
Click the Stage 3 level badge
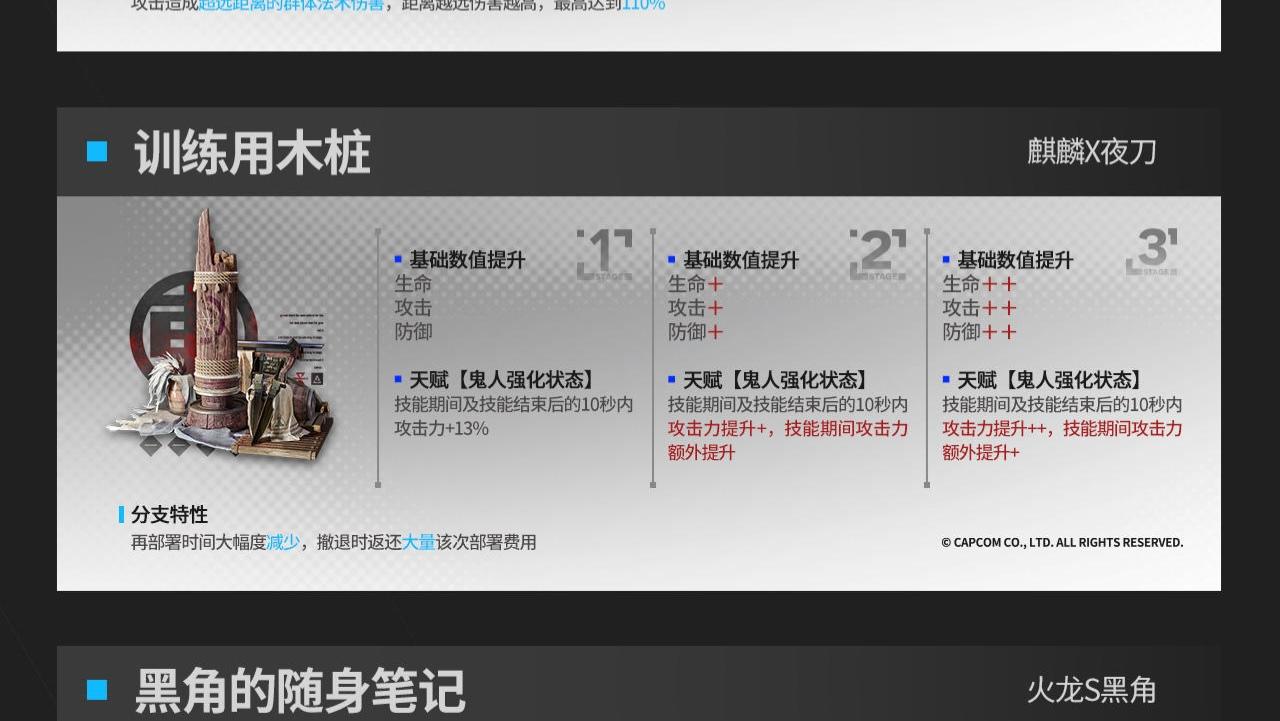tap(1152, 252)
